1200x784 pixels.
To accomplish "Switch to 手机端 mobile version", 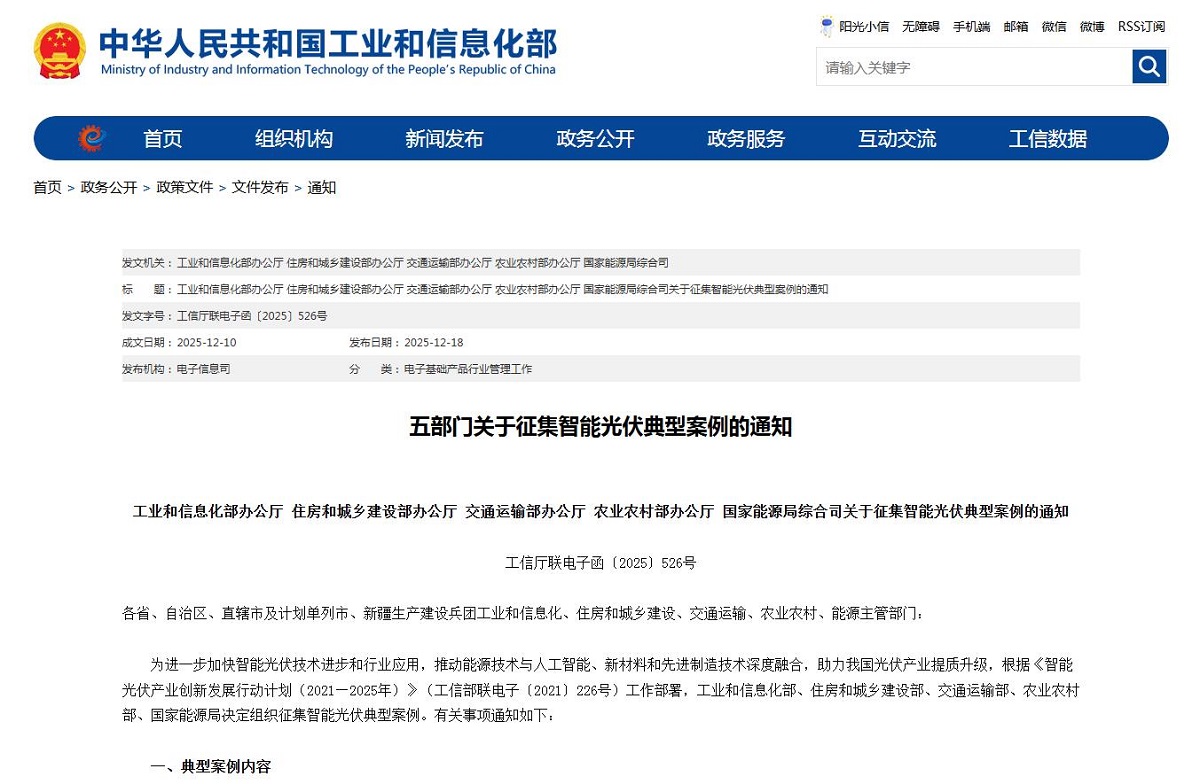I will (x=971, y=26).
